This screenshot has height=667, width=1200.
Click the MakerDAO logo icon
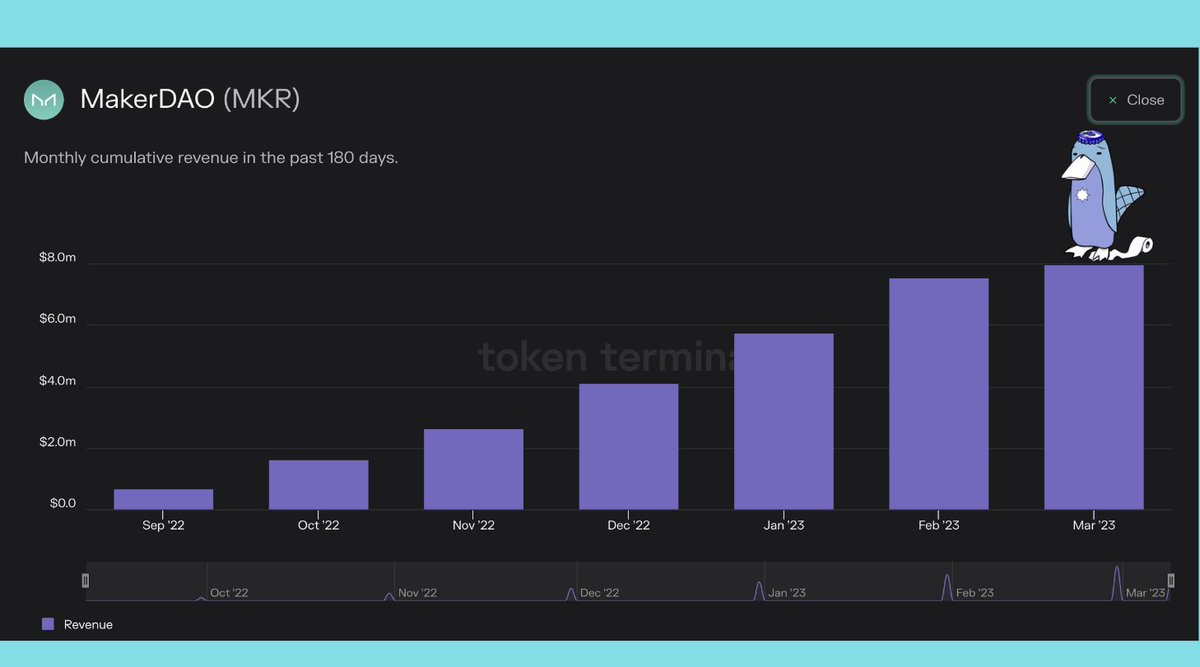43,100
